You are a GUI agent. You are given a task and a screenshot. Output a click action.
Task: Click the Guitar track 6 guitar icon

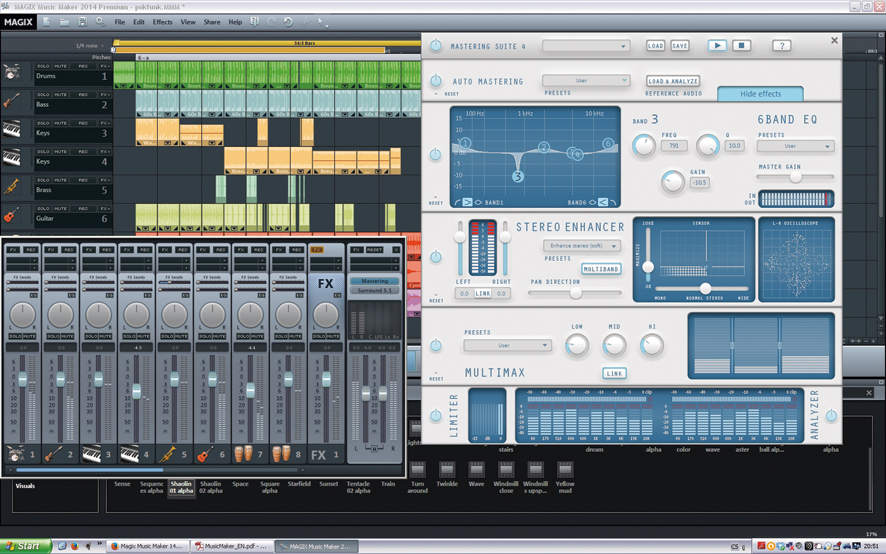click(x=11, y=215)
